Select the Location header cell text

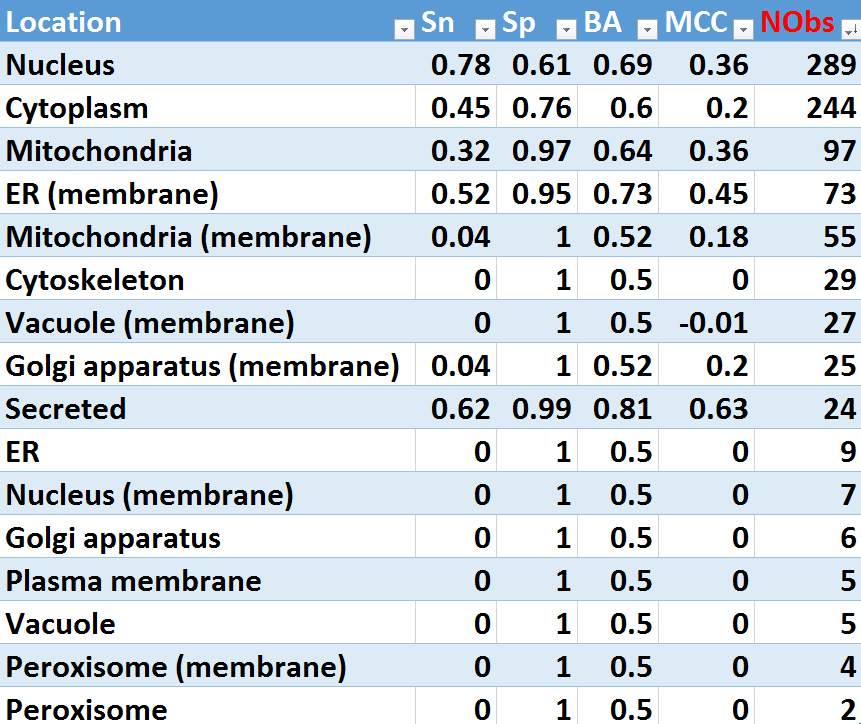[64, 23]
